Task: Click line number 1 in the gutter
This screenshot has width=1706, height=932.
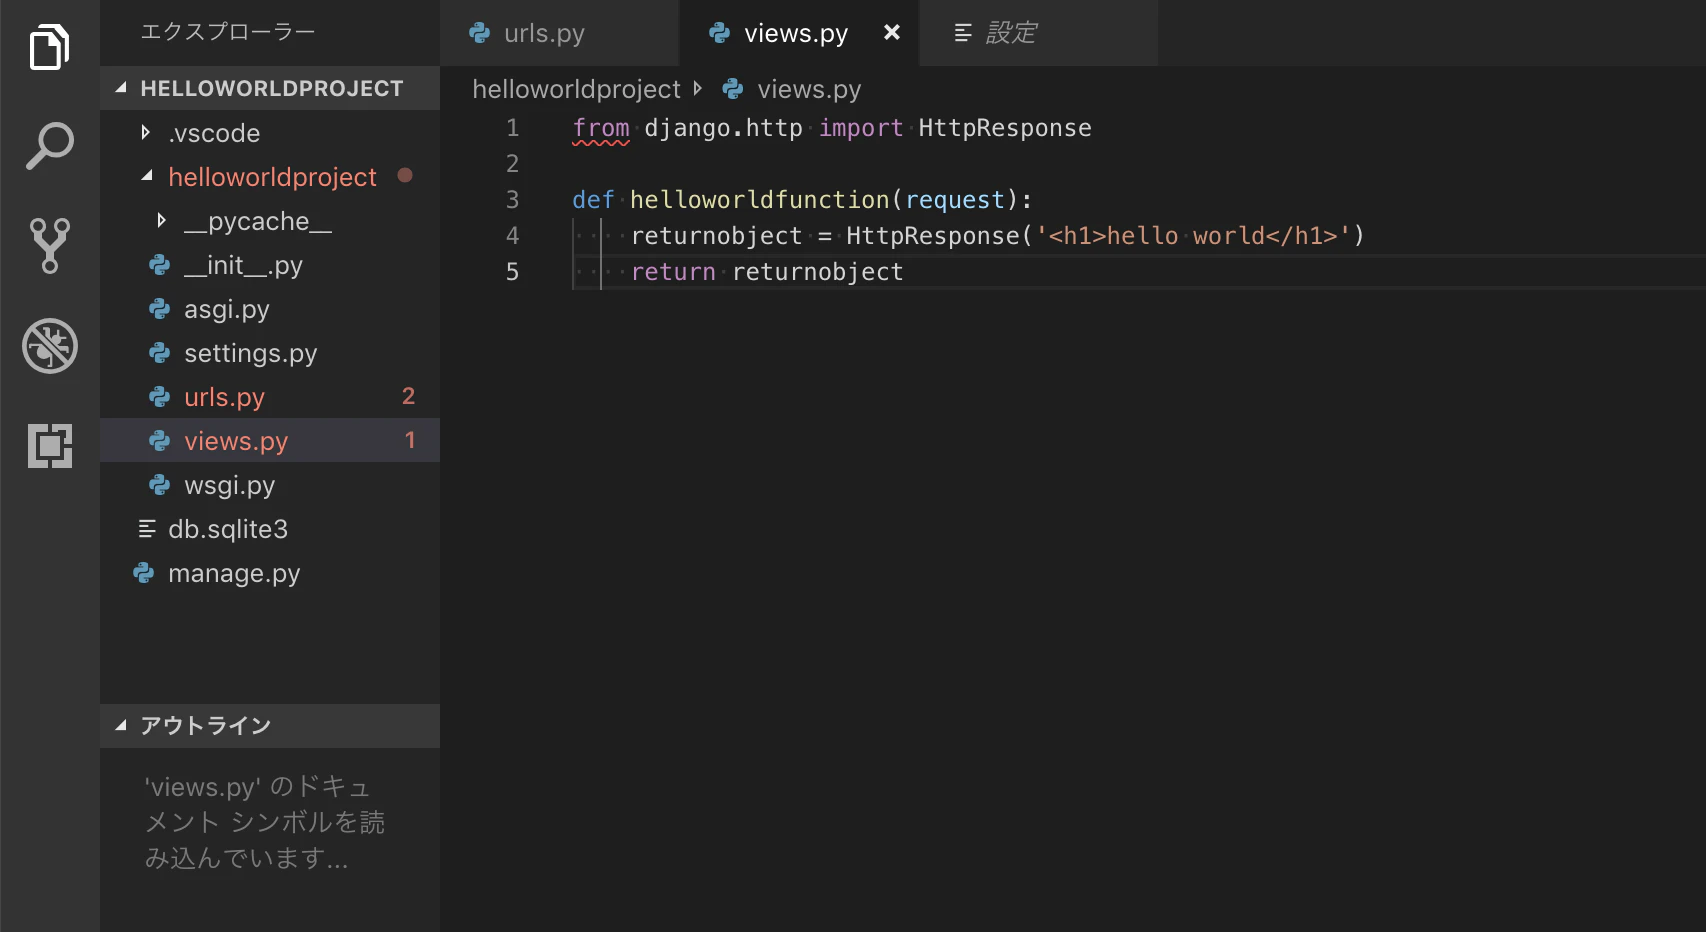Action: tap(512, 128)
